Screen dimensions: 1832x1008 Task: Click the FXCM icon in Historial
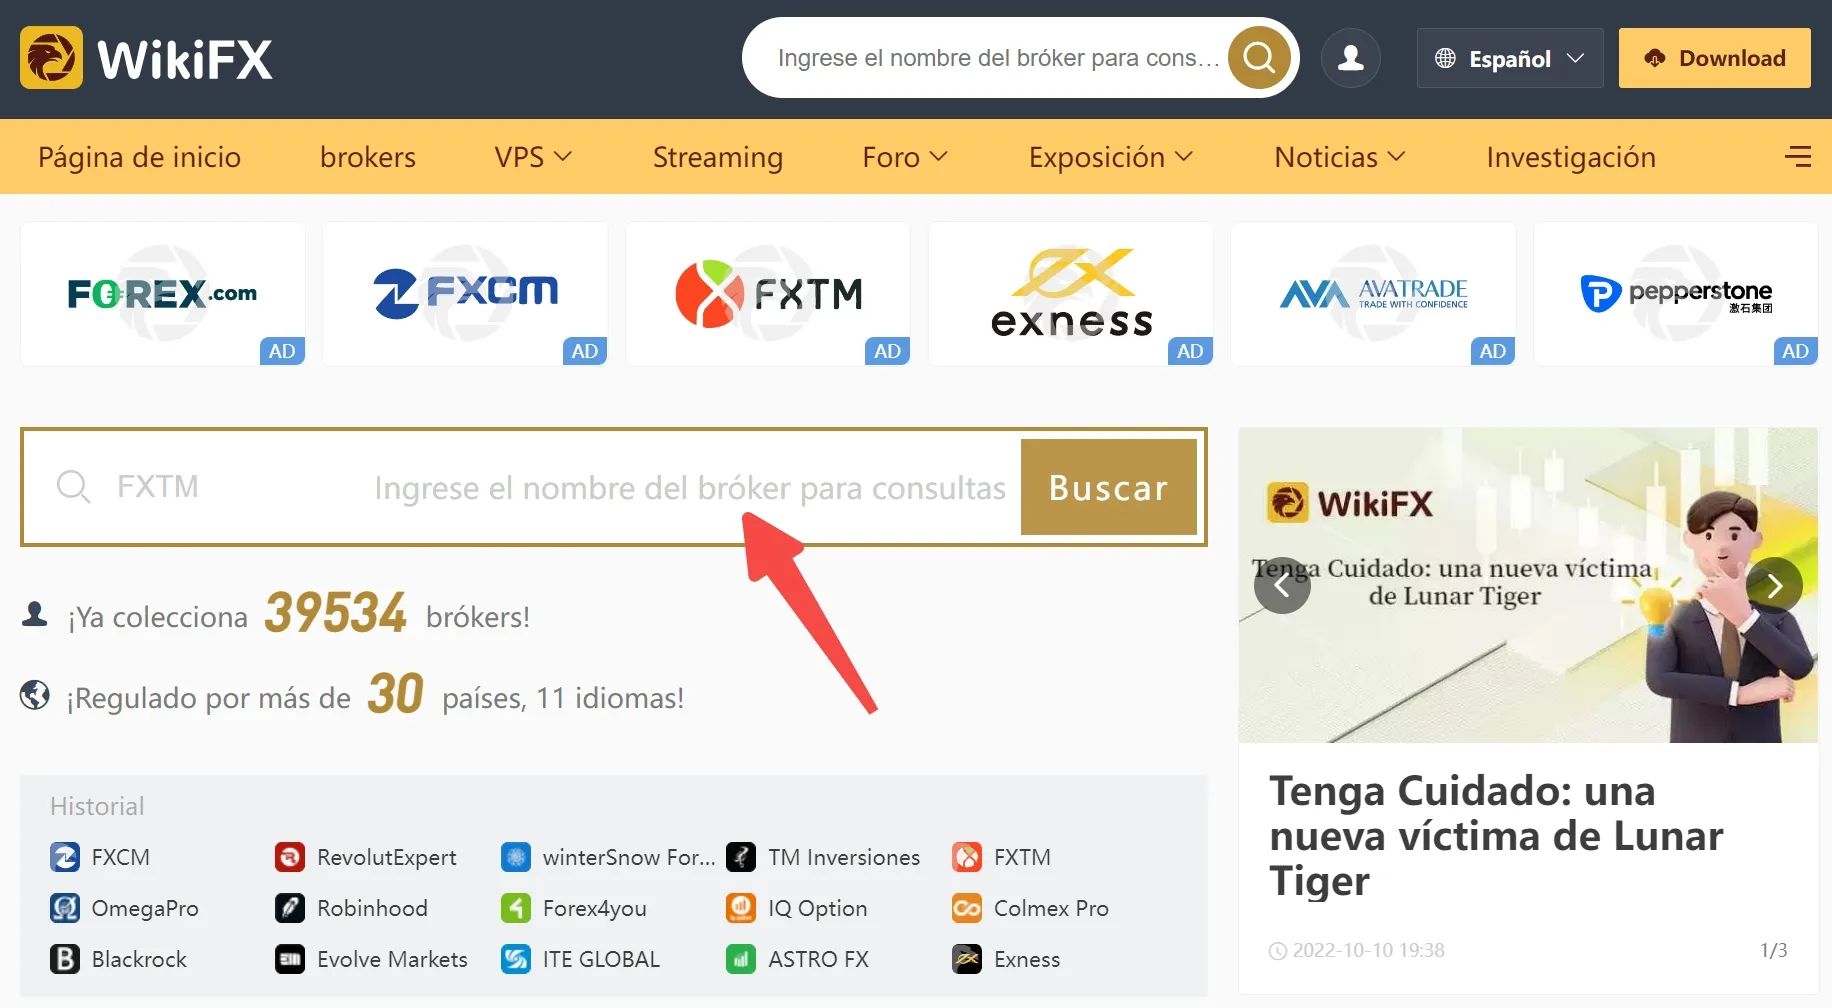pos(65,857)
